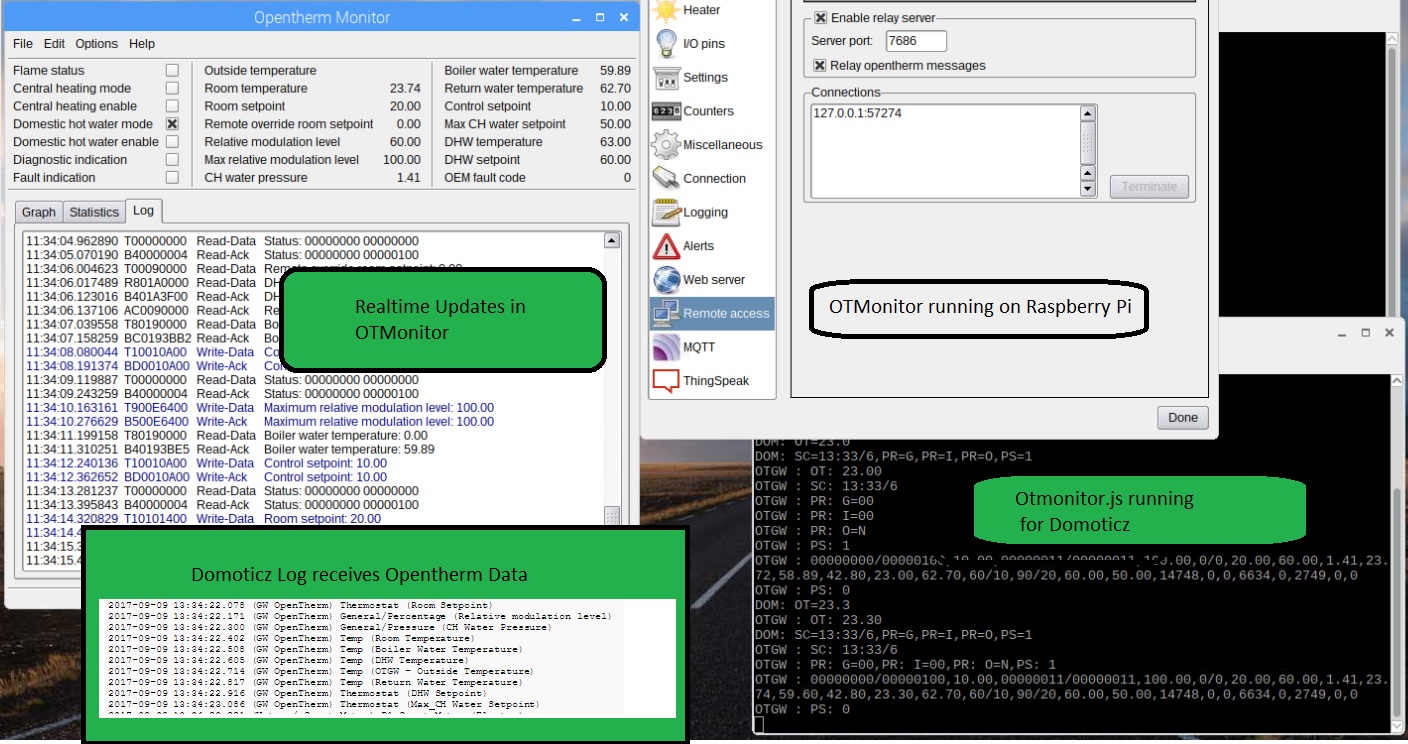Minimize the terminal window
This screenshot has width=1408, height=744.
(1342, 333)
